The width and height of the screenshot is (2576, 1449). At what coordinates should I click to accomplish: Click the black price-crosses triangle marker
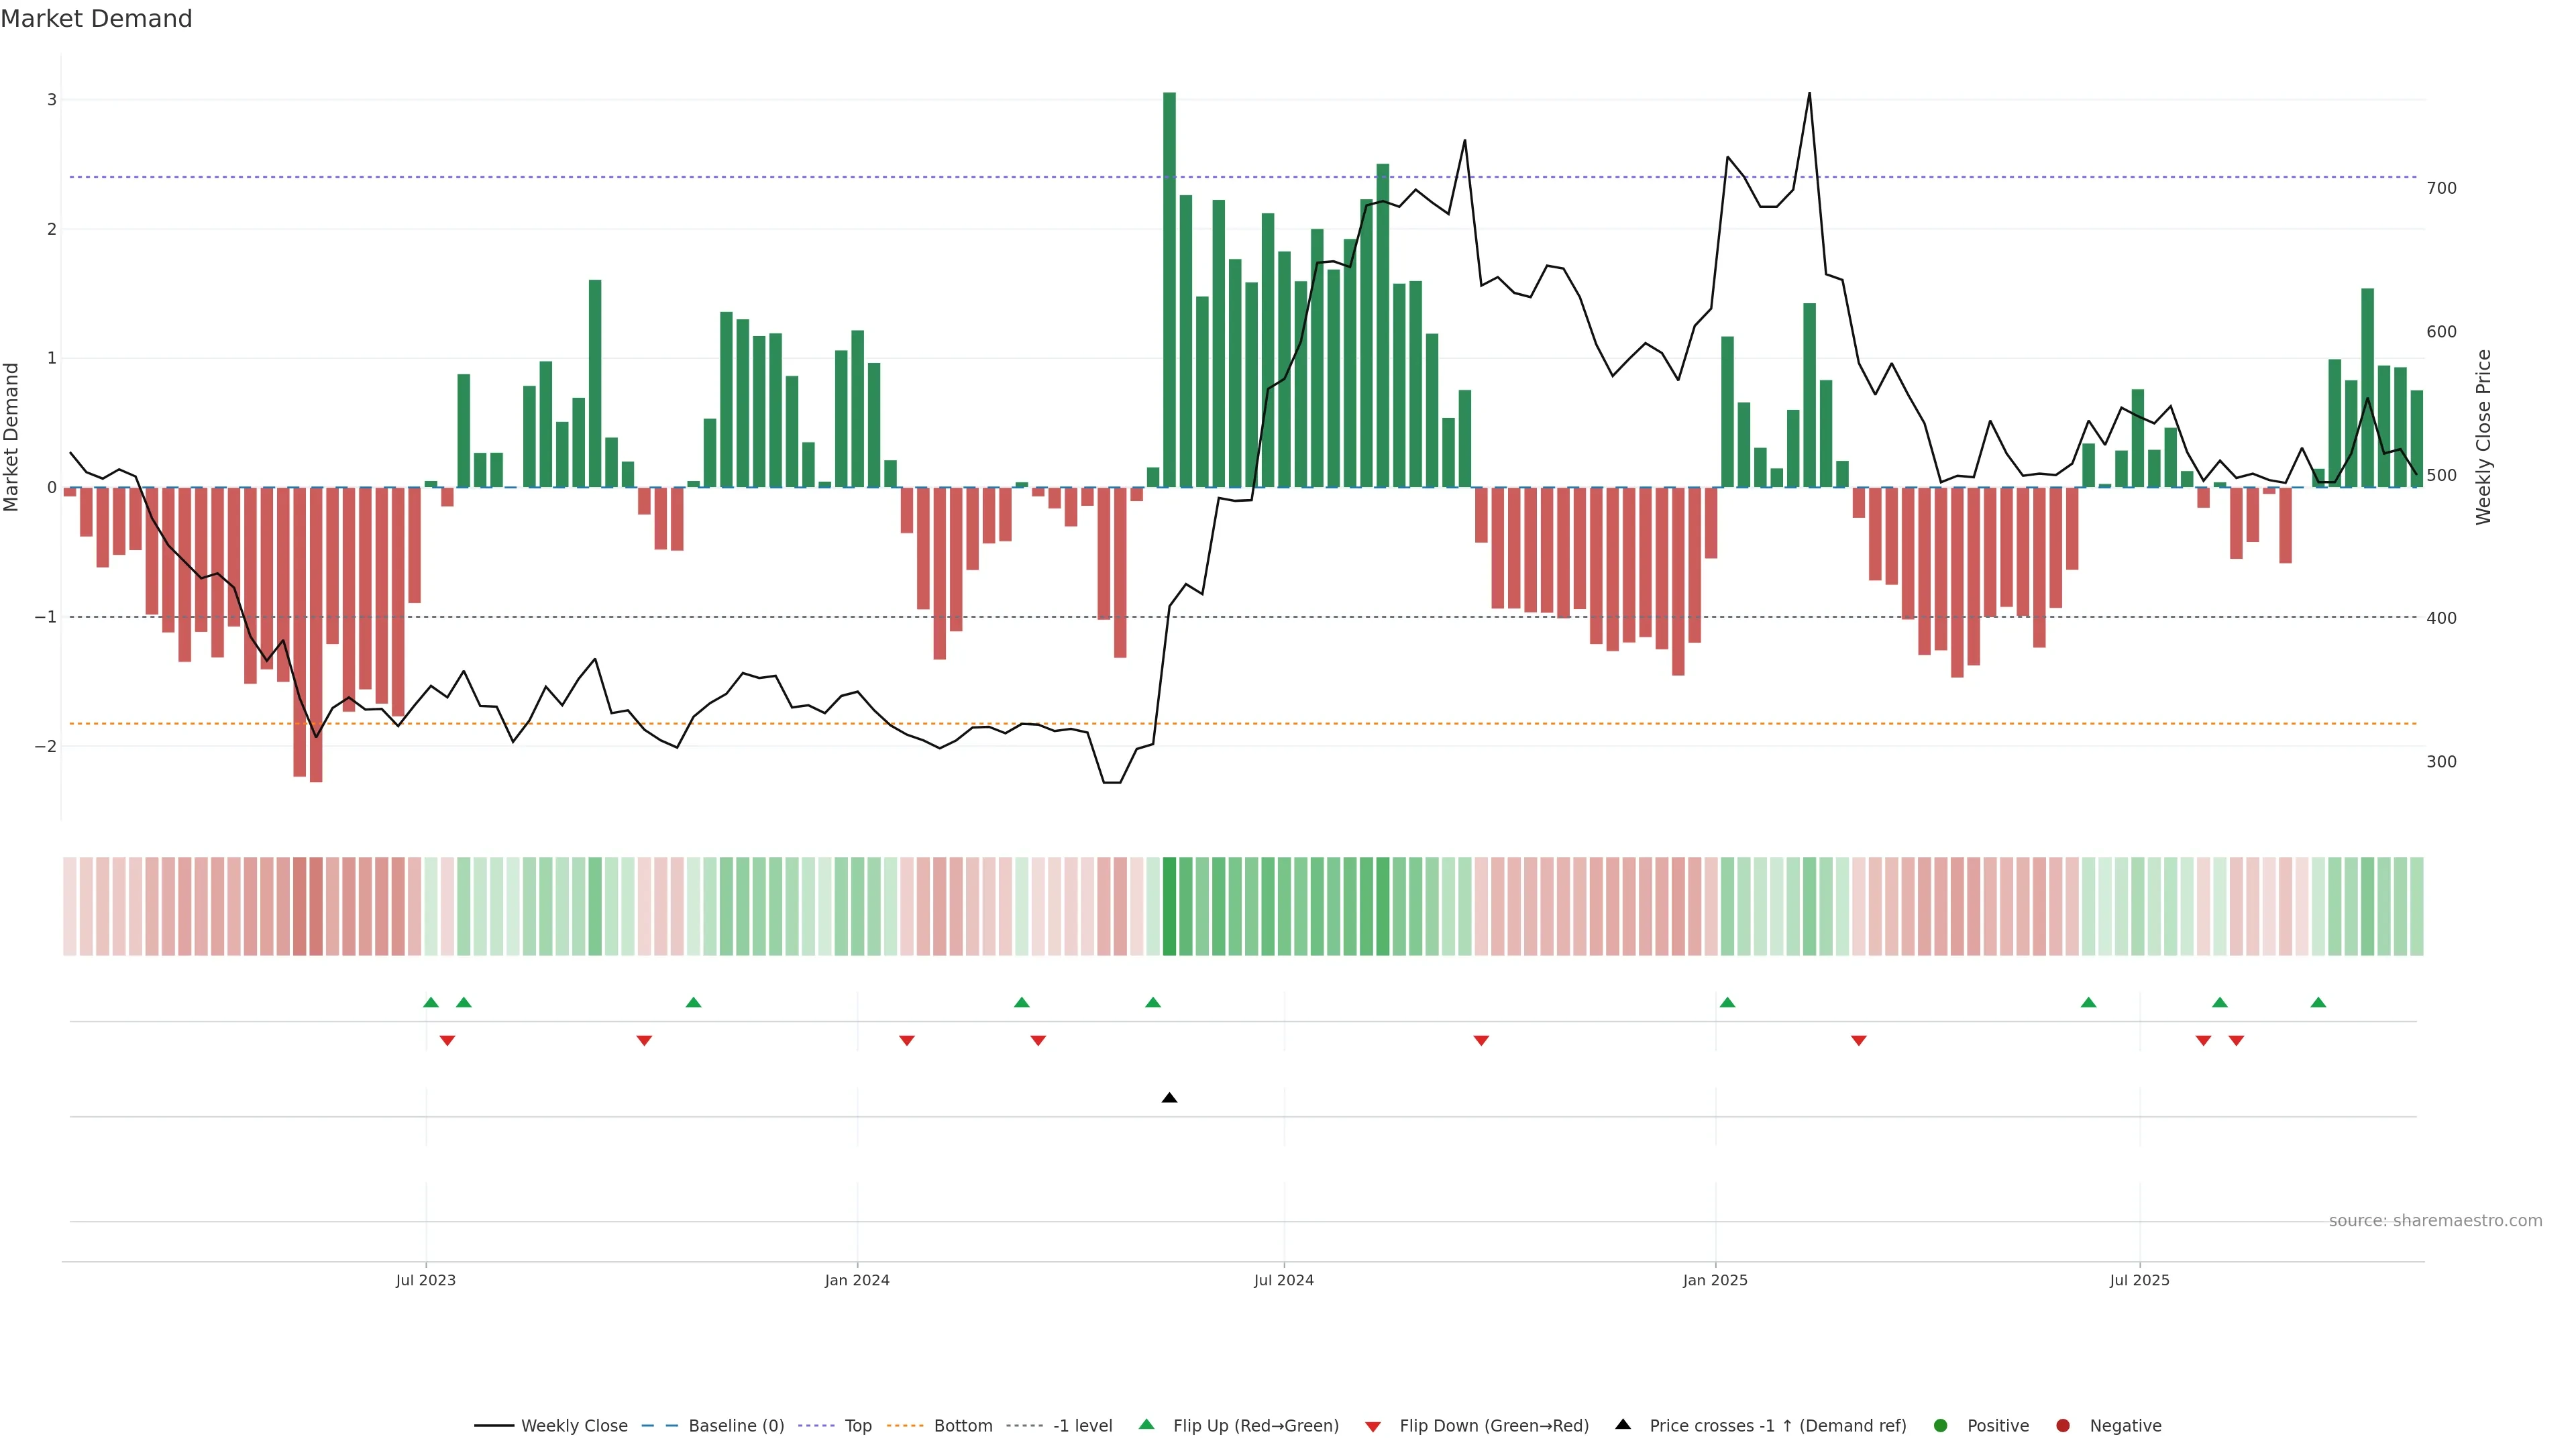tap(1169, 1098)
